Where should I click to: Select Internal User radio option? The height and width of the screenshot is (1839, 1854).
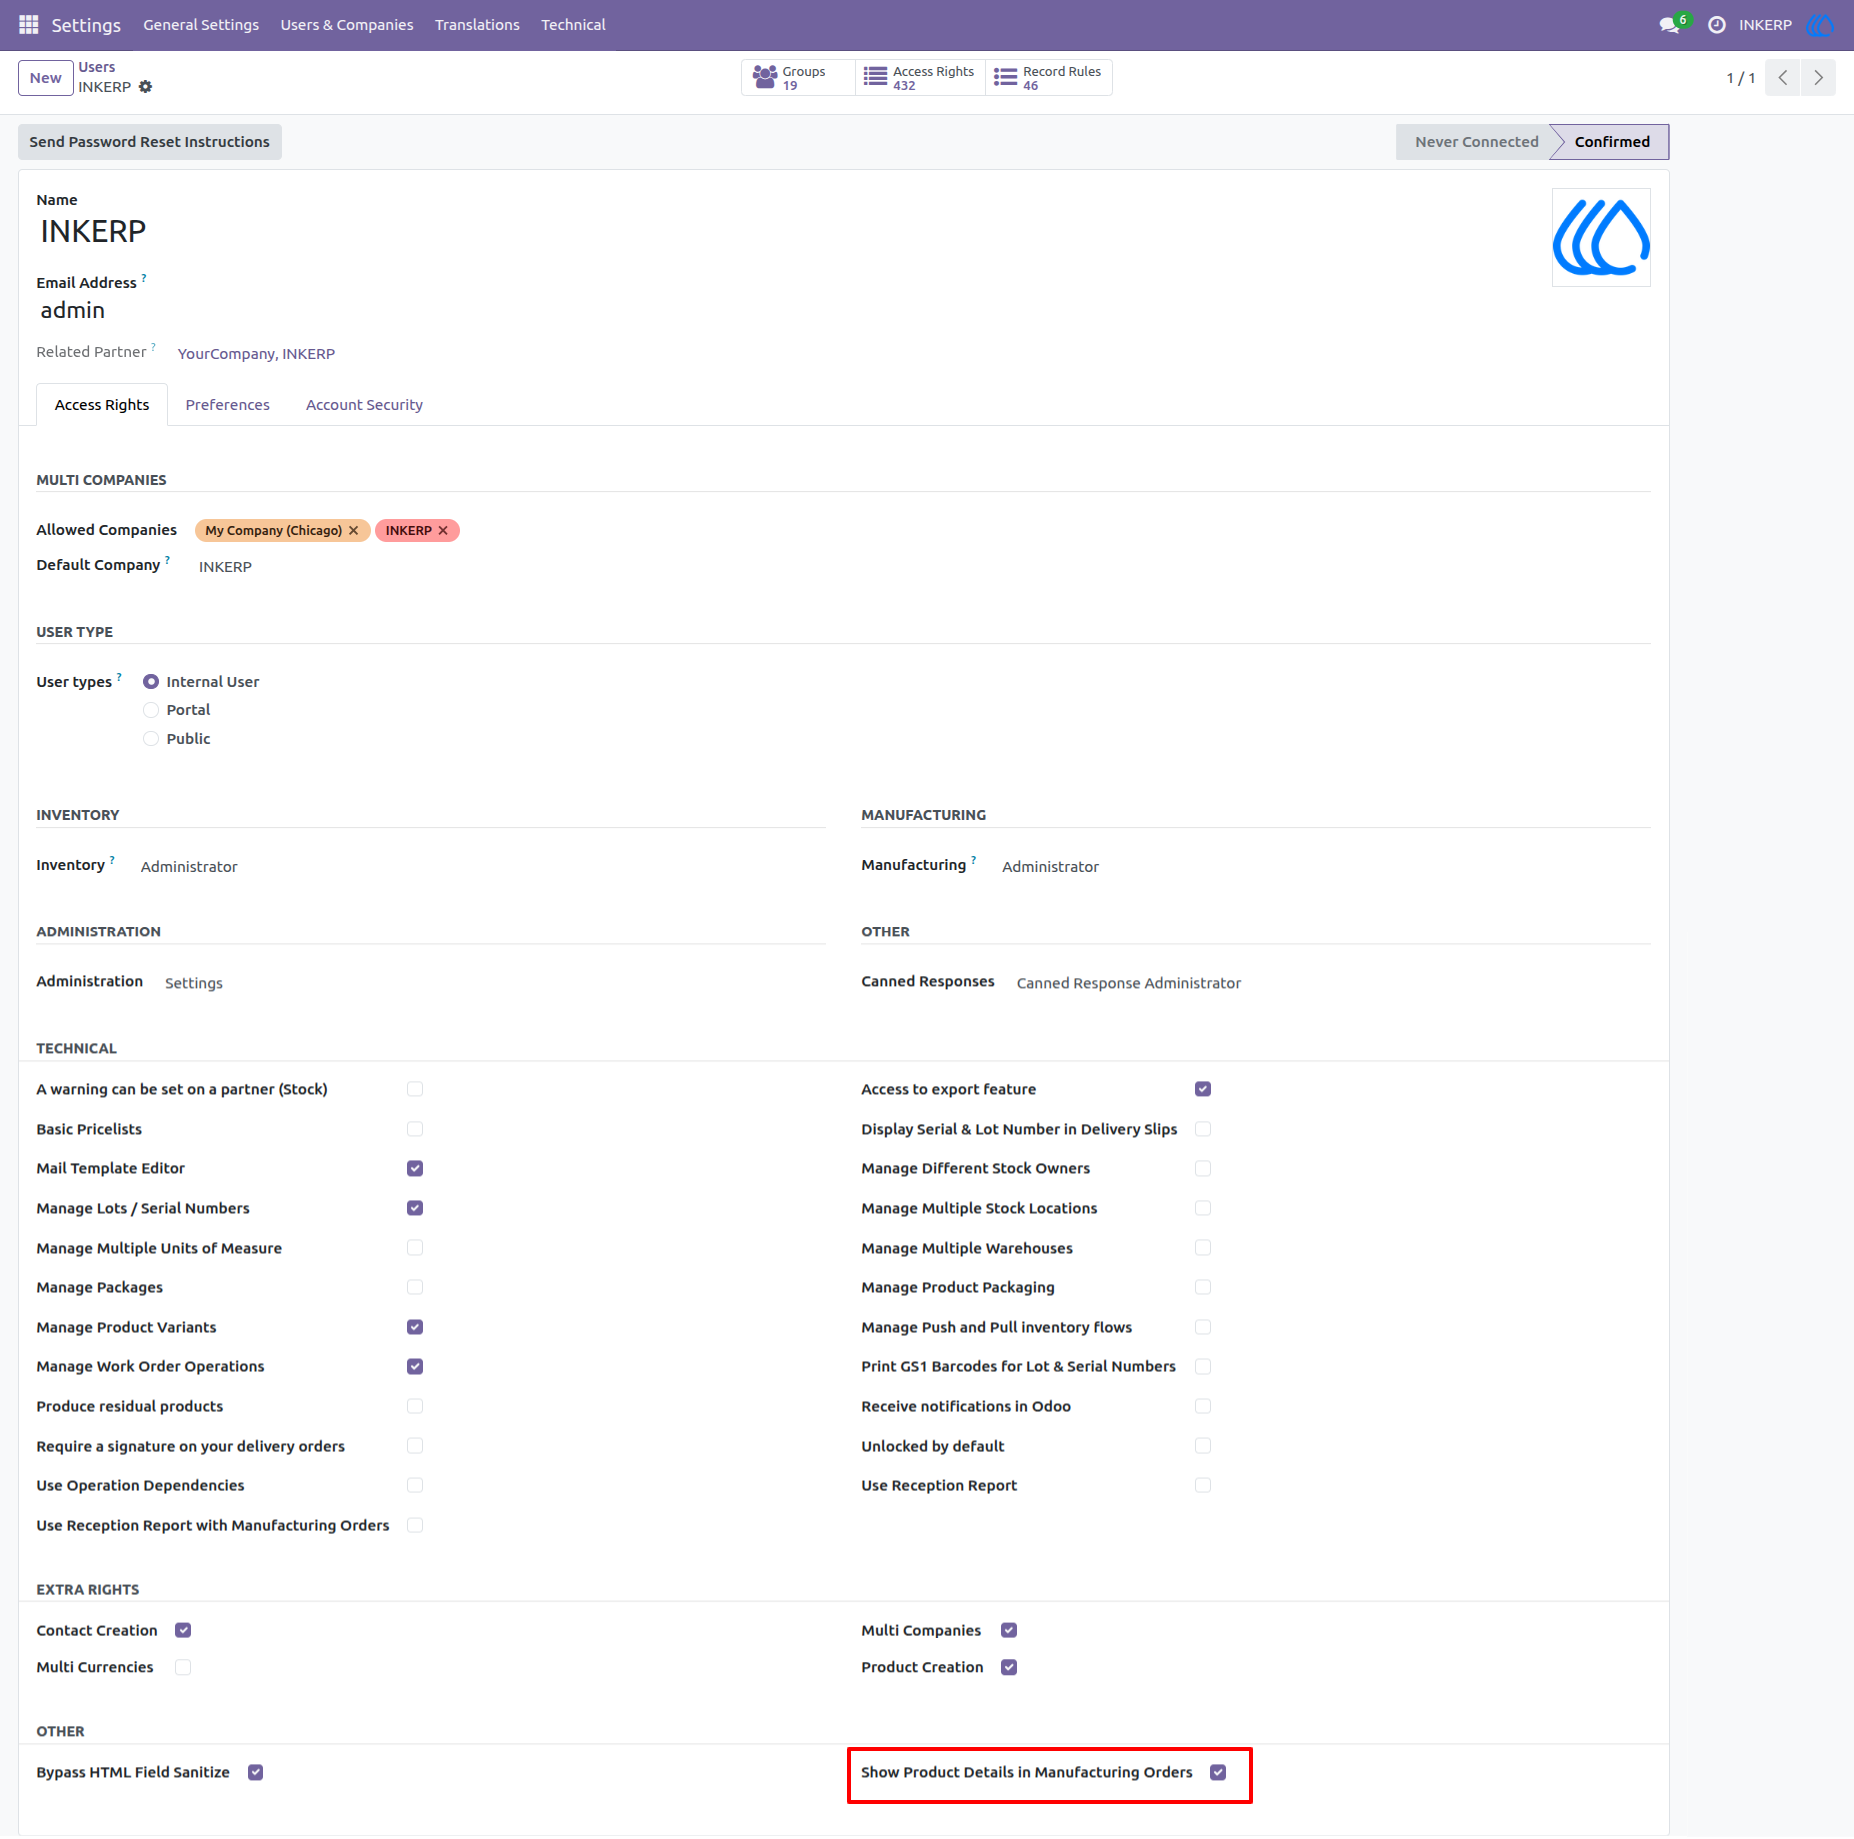(x=151, y=682)
